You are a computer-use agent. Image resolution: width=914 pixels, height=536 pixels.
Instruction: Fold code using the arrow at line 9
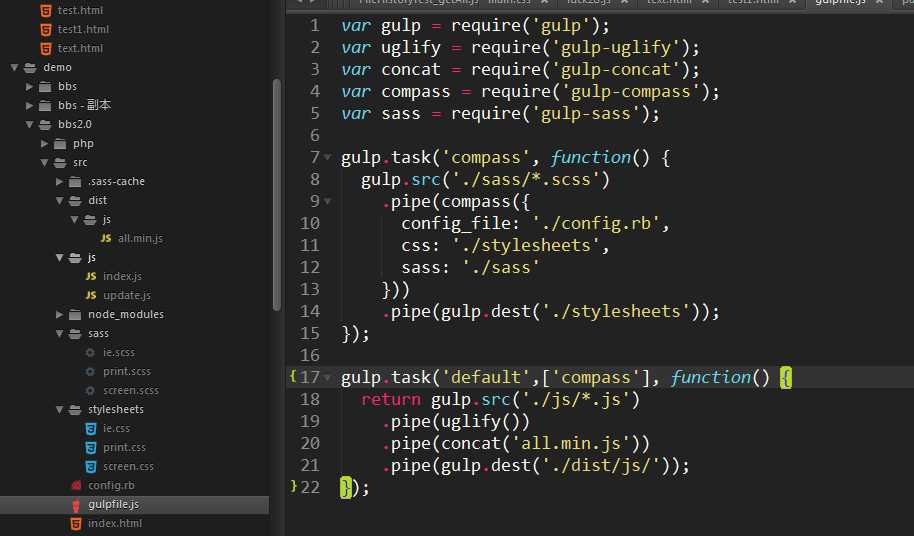point(328,202)
